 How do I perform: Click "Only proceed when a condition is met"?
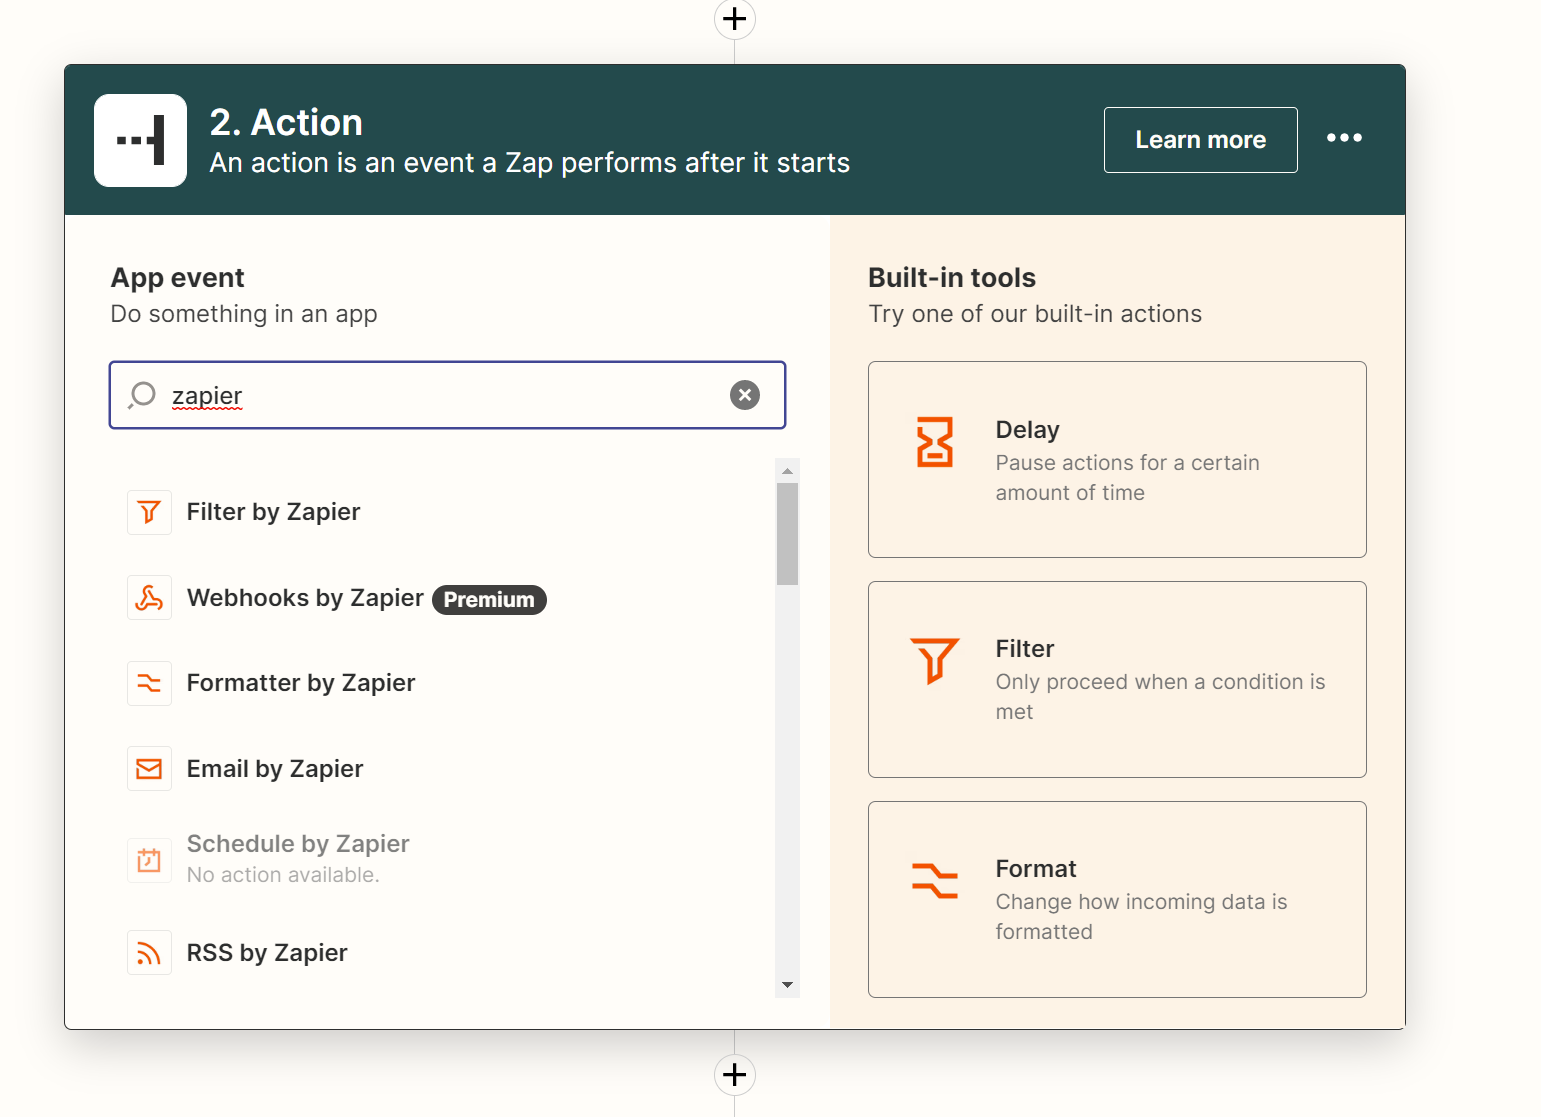(x=1160, y=697)
